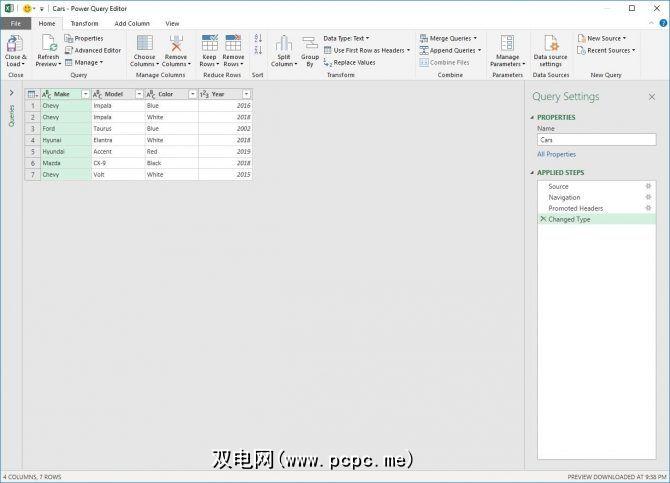Click the gear icon beside Source step
This screenshot has height=483, width=670.
(648, 186)
